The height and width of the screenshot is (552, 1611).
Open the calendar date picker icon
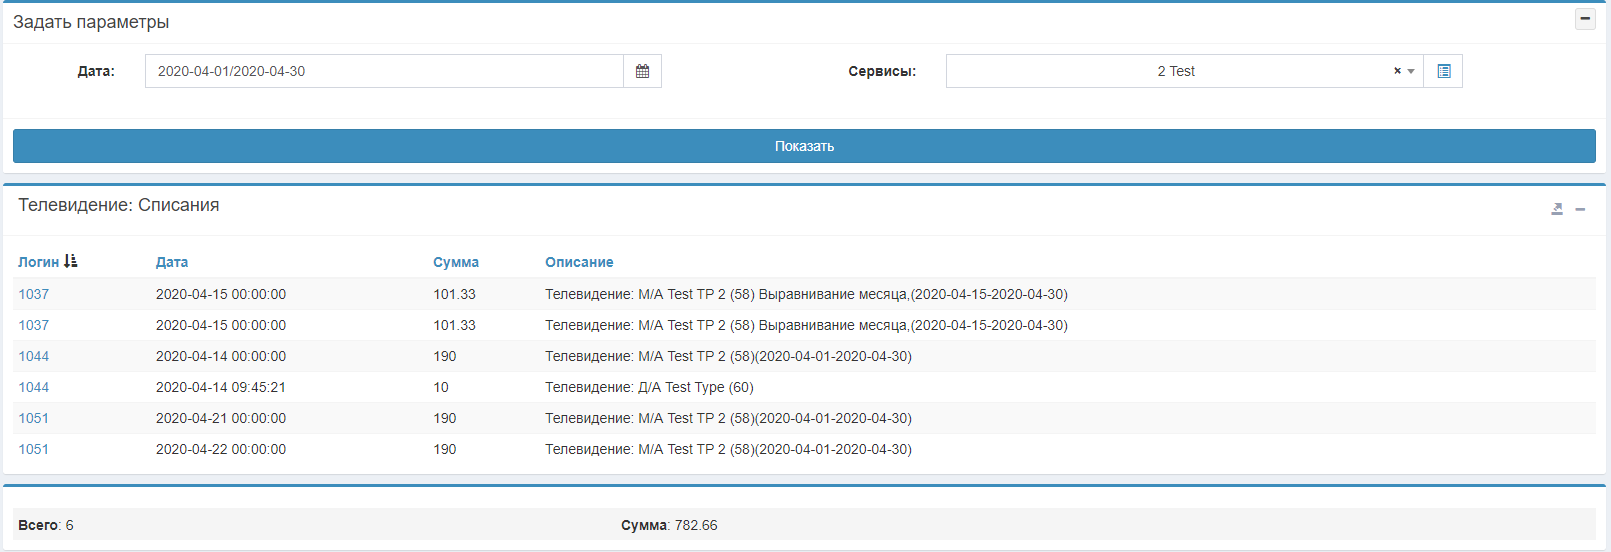[642, 71]
